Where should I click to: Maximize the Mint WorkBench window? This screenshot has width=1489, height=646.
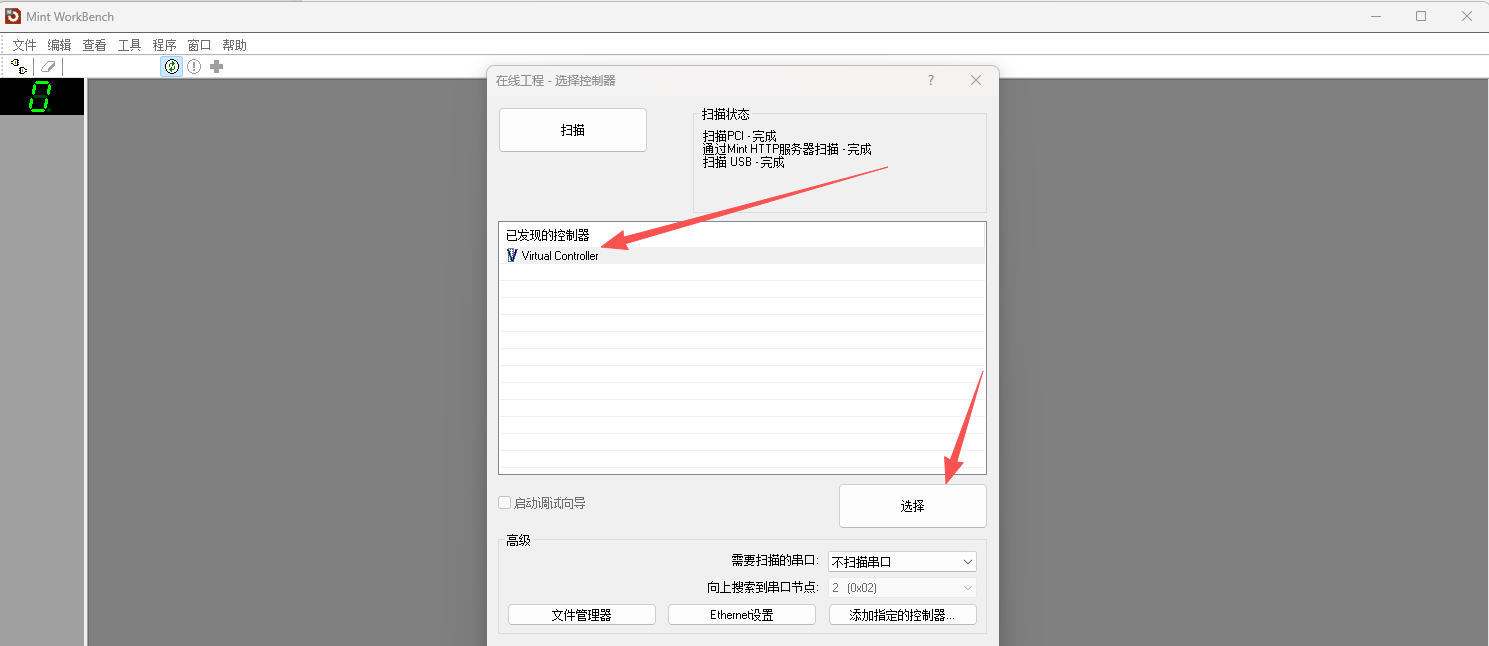pos(1421,16)
